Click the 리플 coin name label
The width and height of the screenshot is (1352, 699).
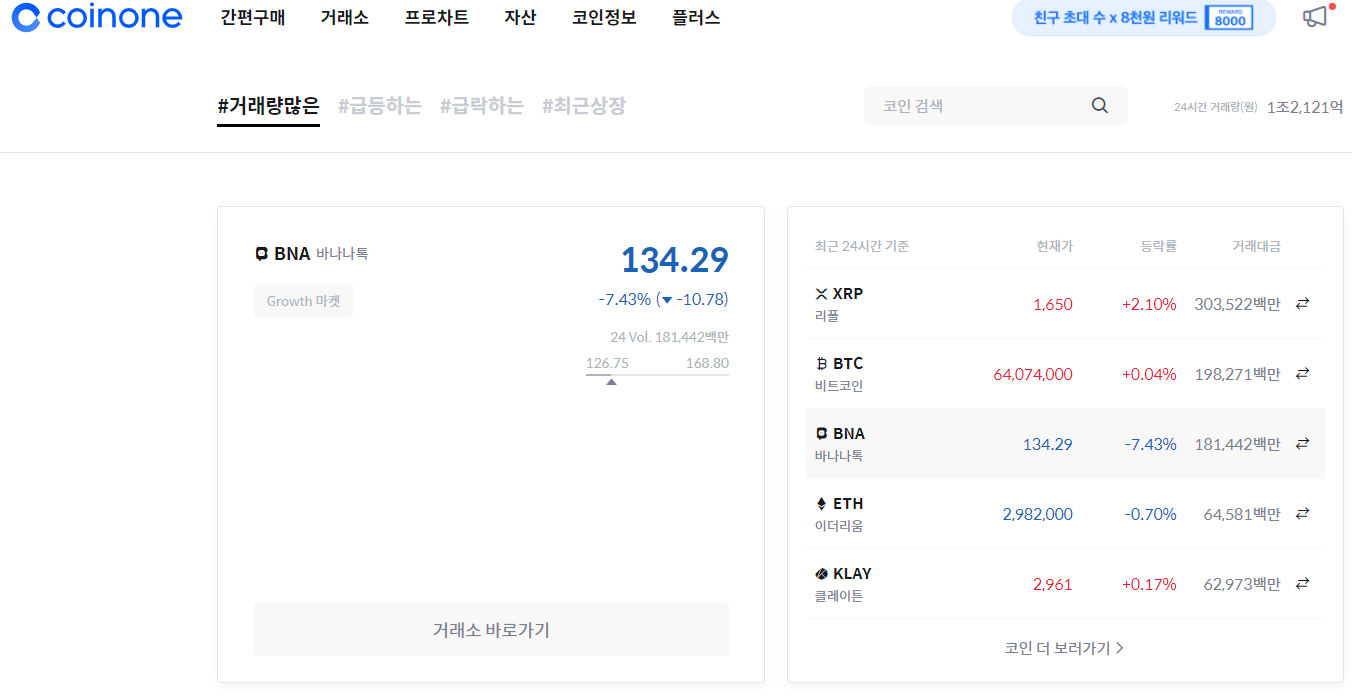[x=827, y=316]
